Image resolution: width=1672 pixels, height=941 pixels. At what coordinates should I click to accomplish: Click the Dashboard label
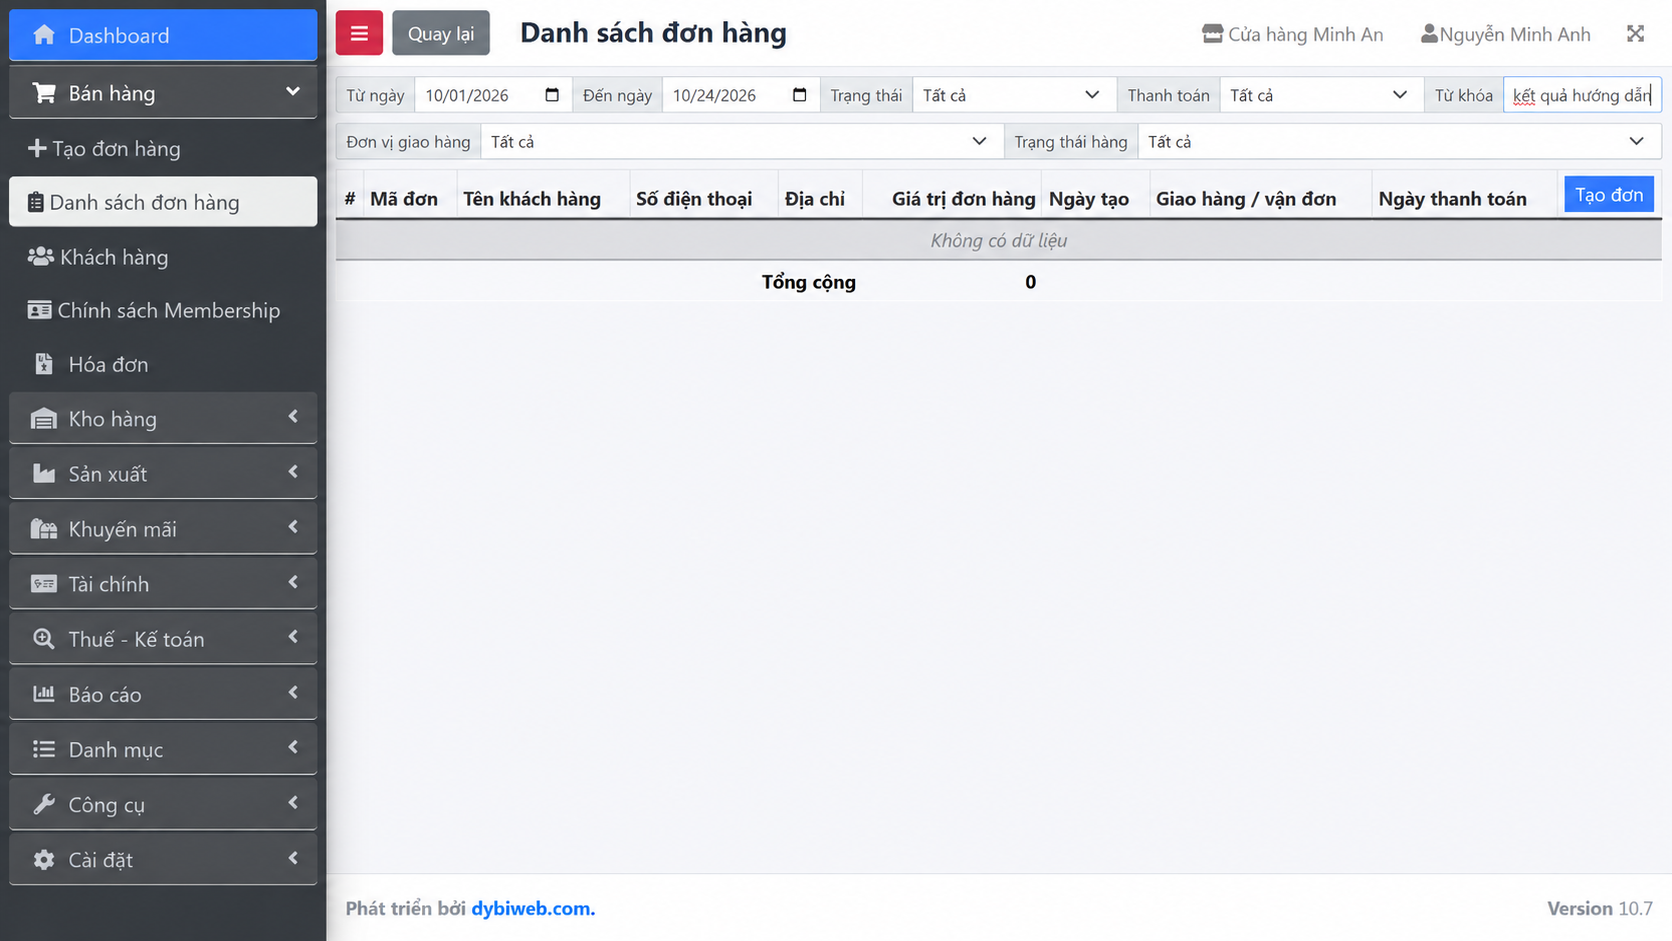coord(119,35)
